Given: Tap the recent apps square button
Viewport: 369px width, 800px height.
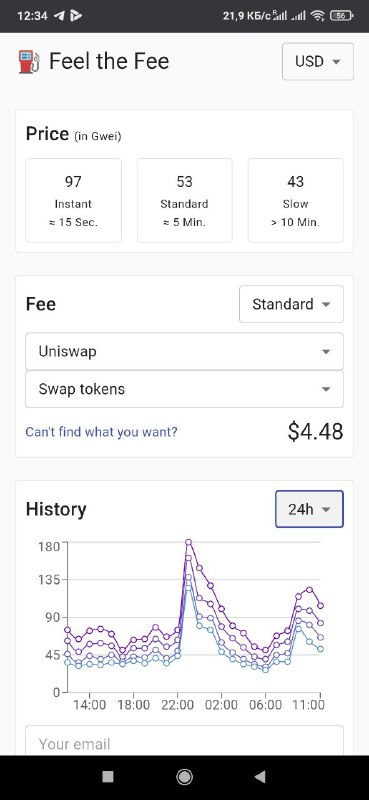Looking at the screenshot, I should pos(108,777).
